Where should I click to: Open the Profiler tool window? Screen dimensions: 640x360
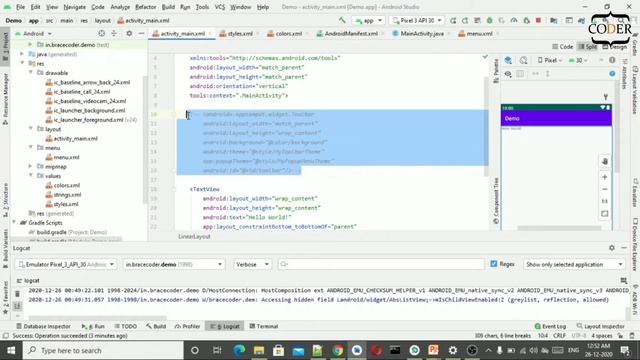[x=187, y=326]
